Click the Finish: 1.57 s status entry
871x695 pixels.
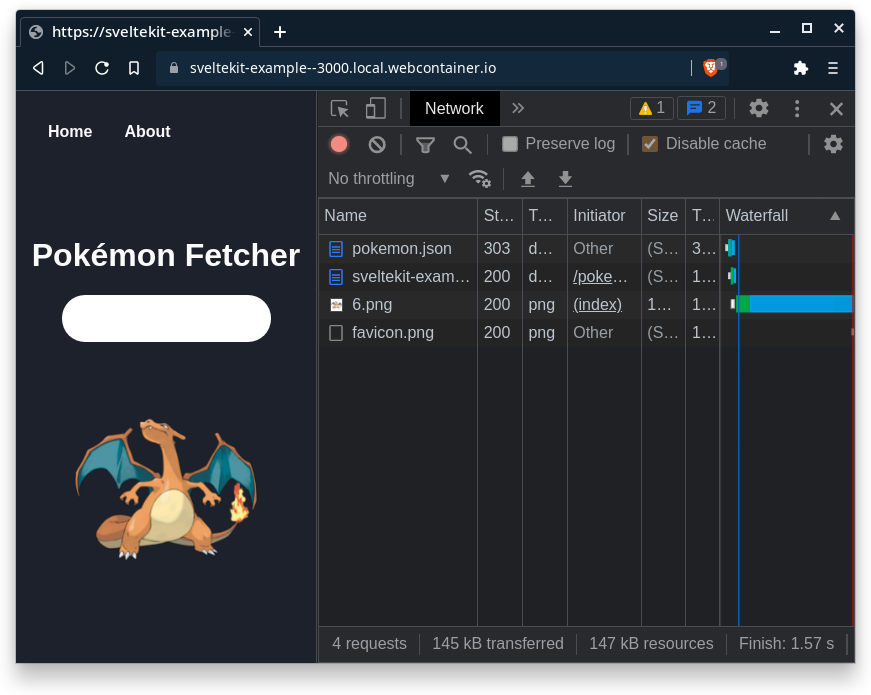click(x=786, y=643)
